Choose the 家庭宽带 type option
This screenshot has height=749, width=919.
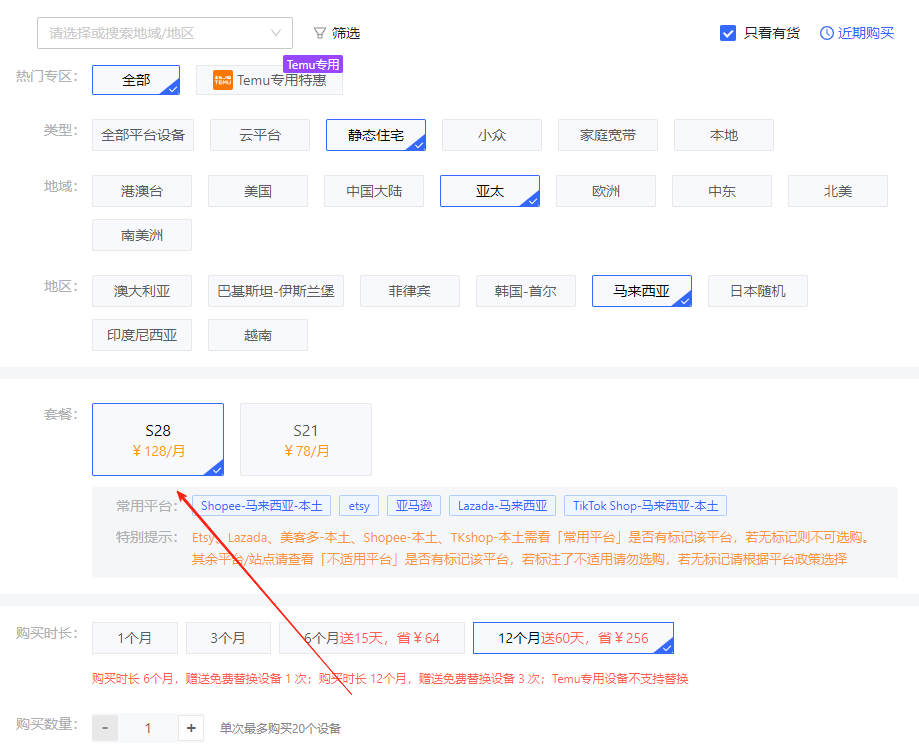608,135
